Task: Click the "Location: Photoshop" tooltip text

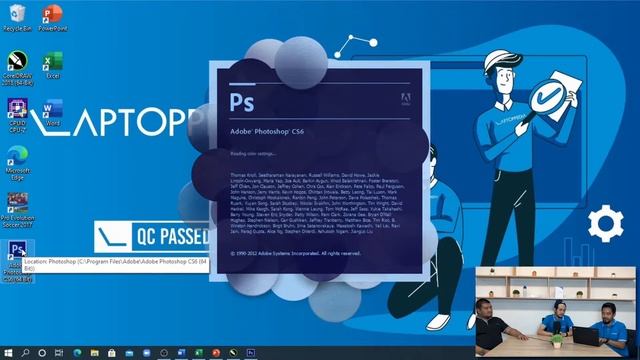Action: pyautogui.click(x=116, y=264)
